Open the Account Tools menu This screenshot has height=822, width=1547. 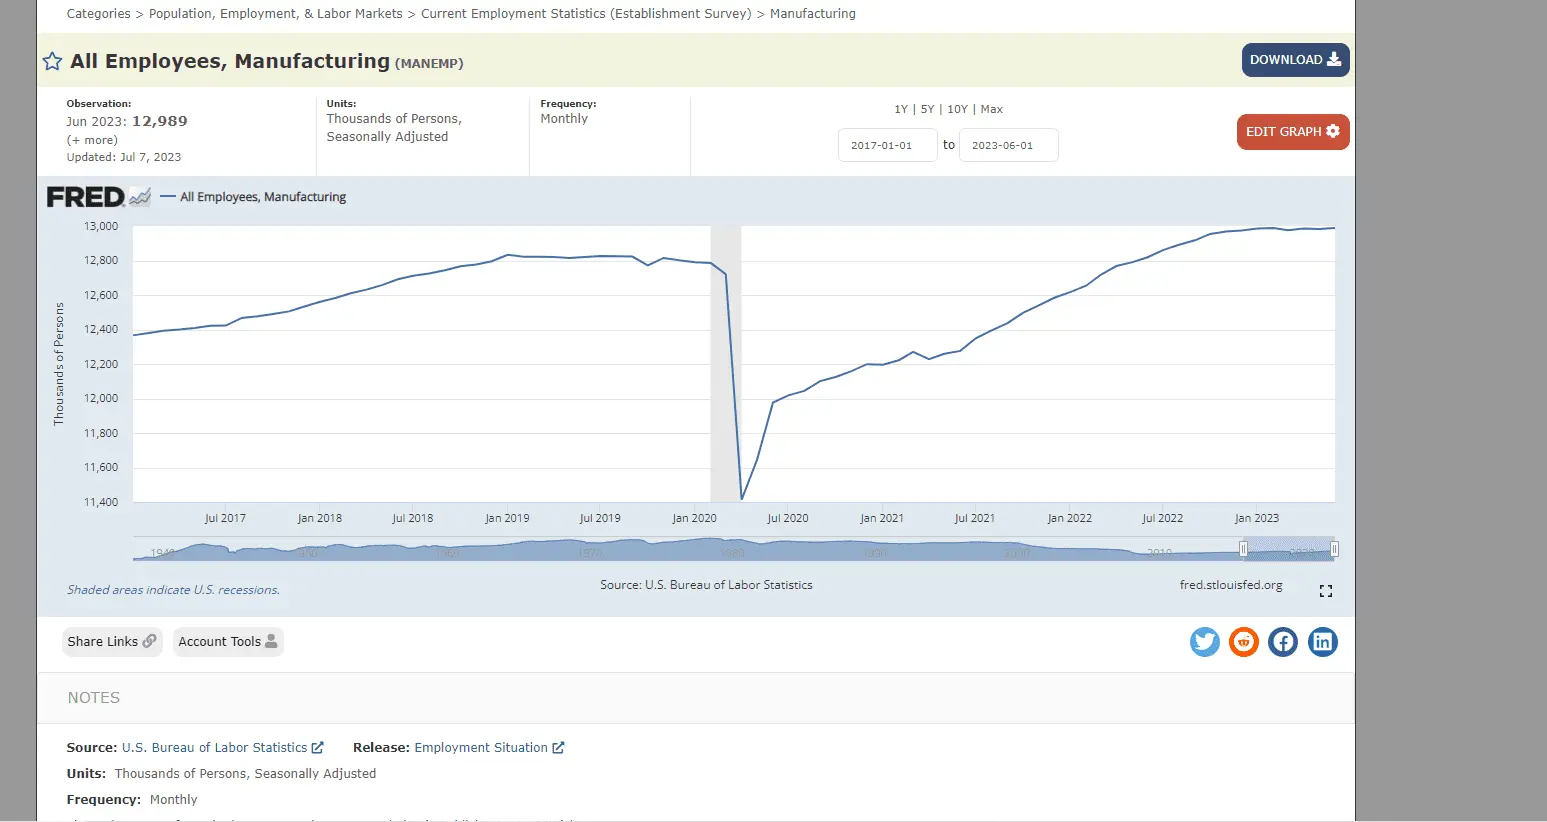[227, 642]
